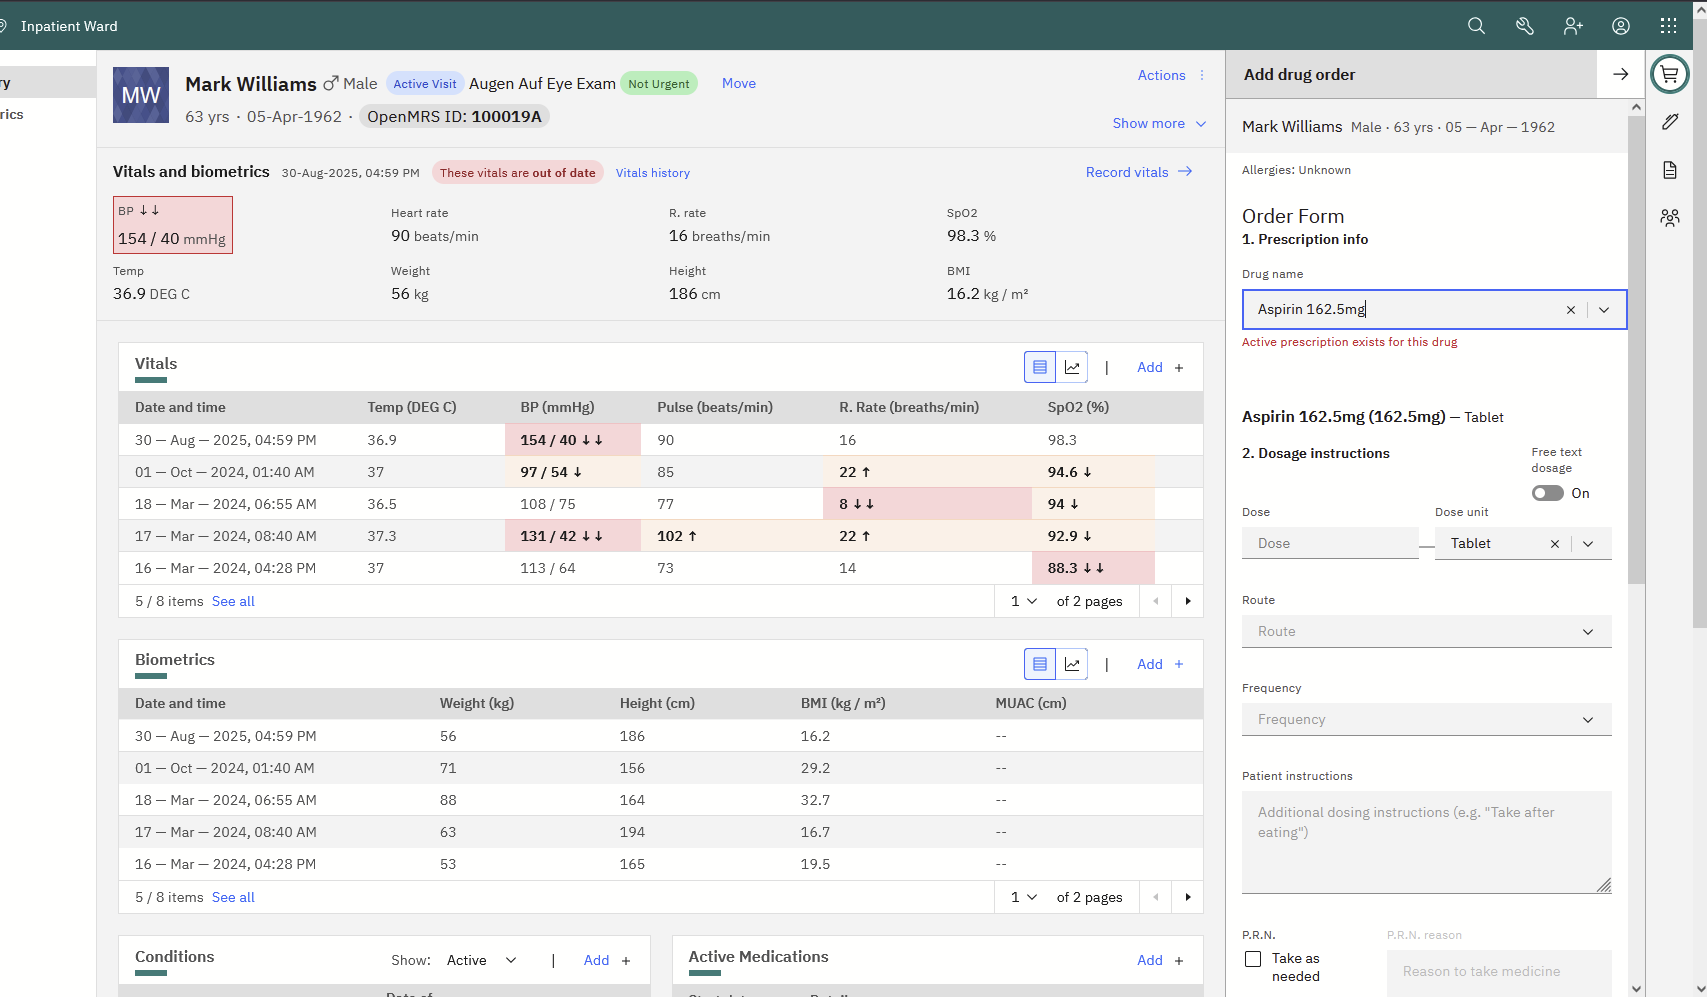This screenshot has height=997, width=1707.
Task: Open the Frequency dropdown
Action: click(x=1426, y=719)
